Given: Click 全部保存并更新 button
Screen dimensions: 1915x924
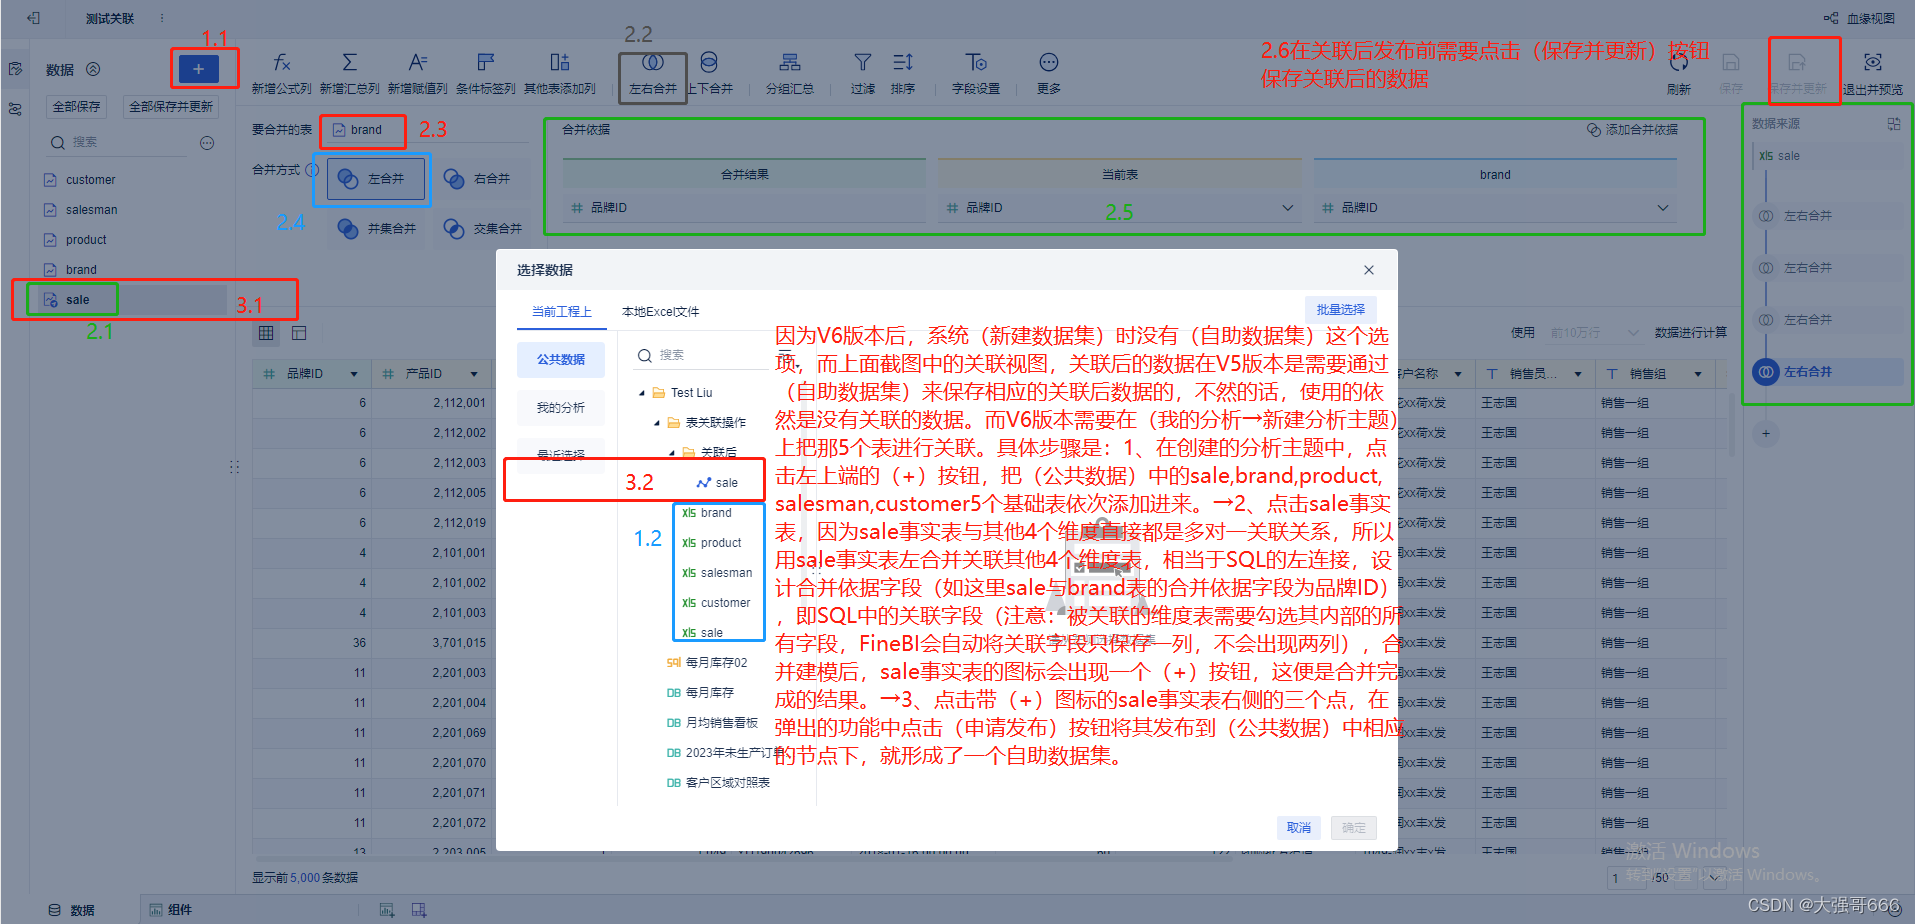Looking at the screenshot, I should pyautogui.click(x=171, y=107).
